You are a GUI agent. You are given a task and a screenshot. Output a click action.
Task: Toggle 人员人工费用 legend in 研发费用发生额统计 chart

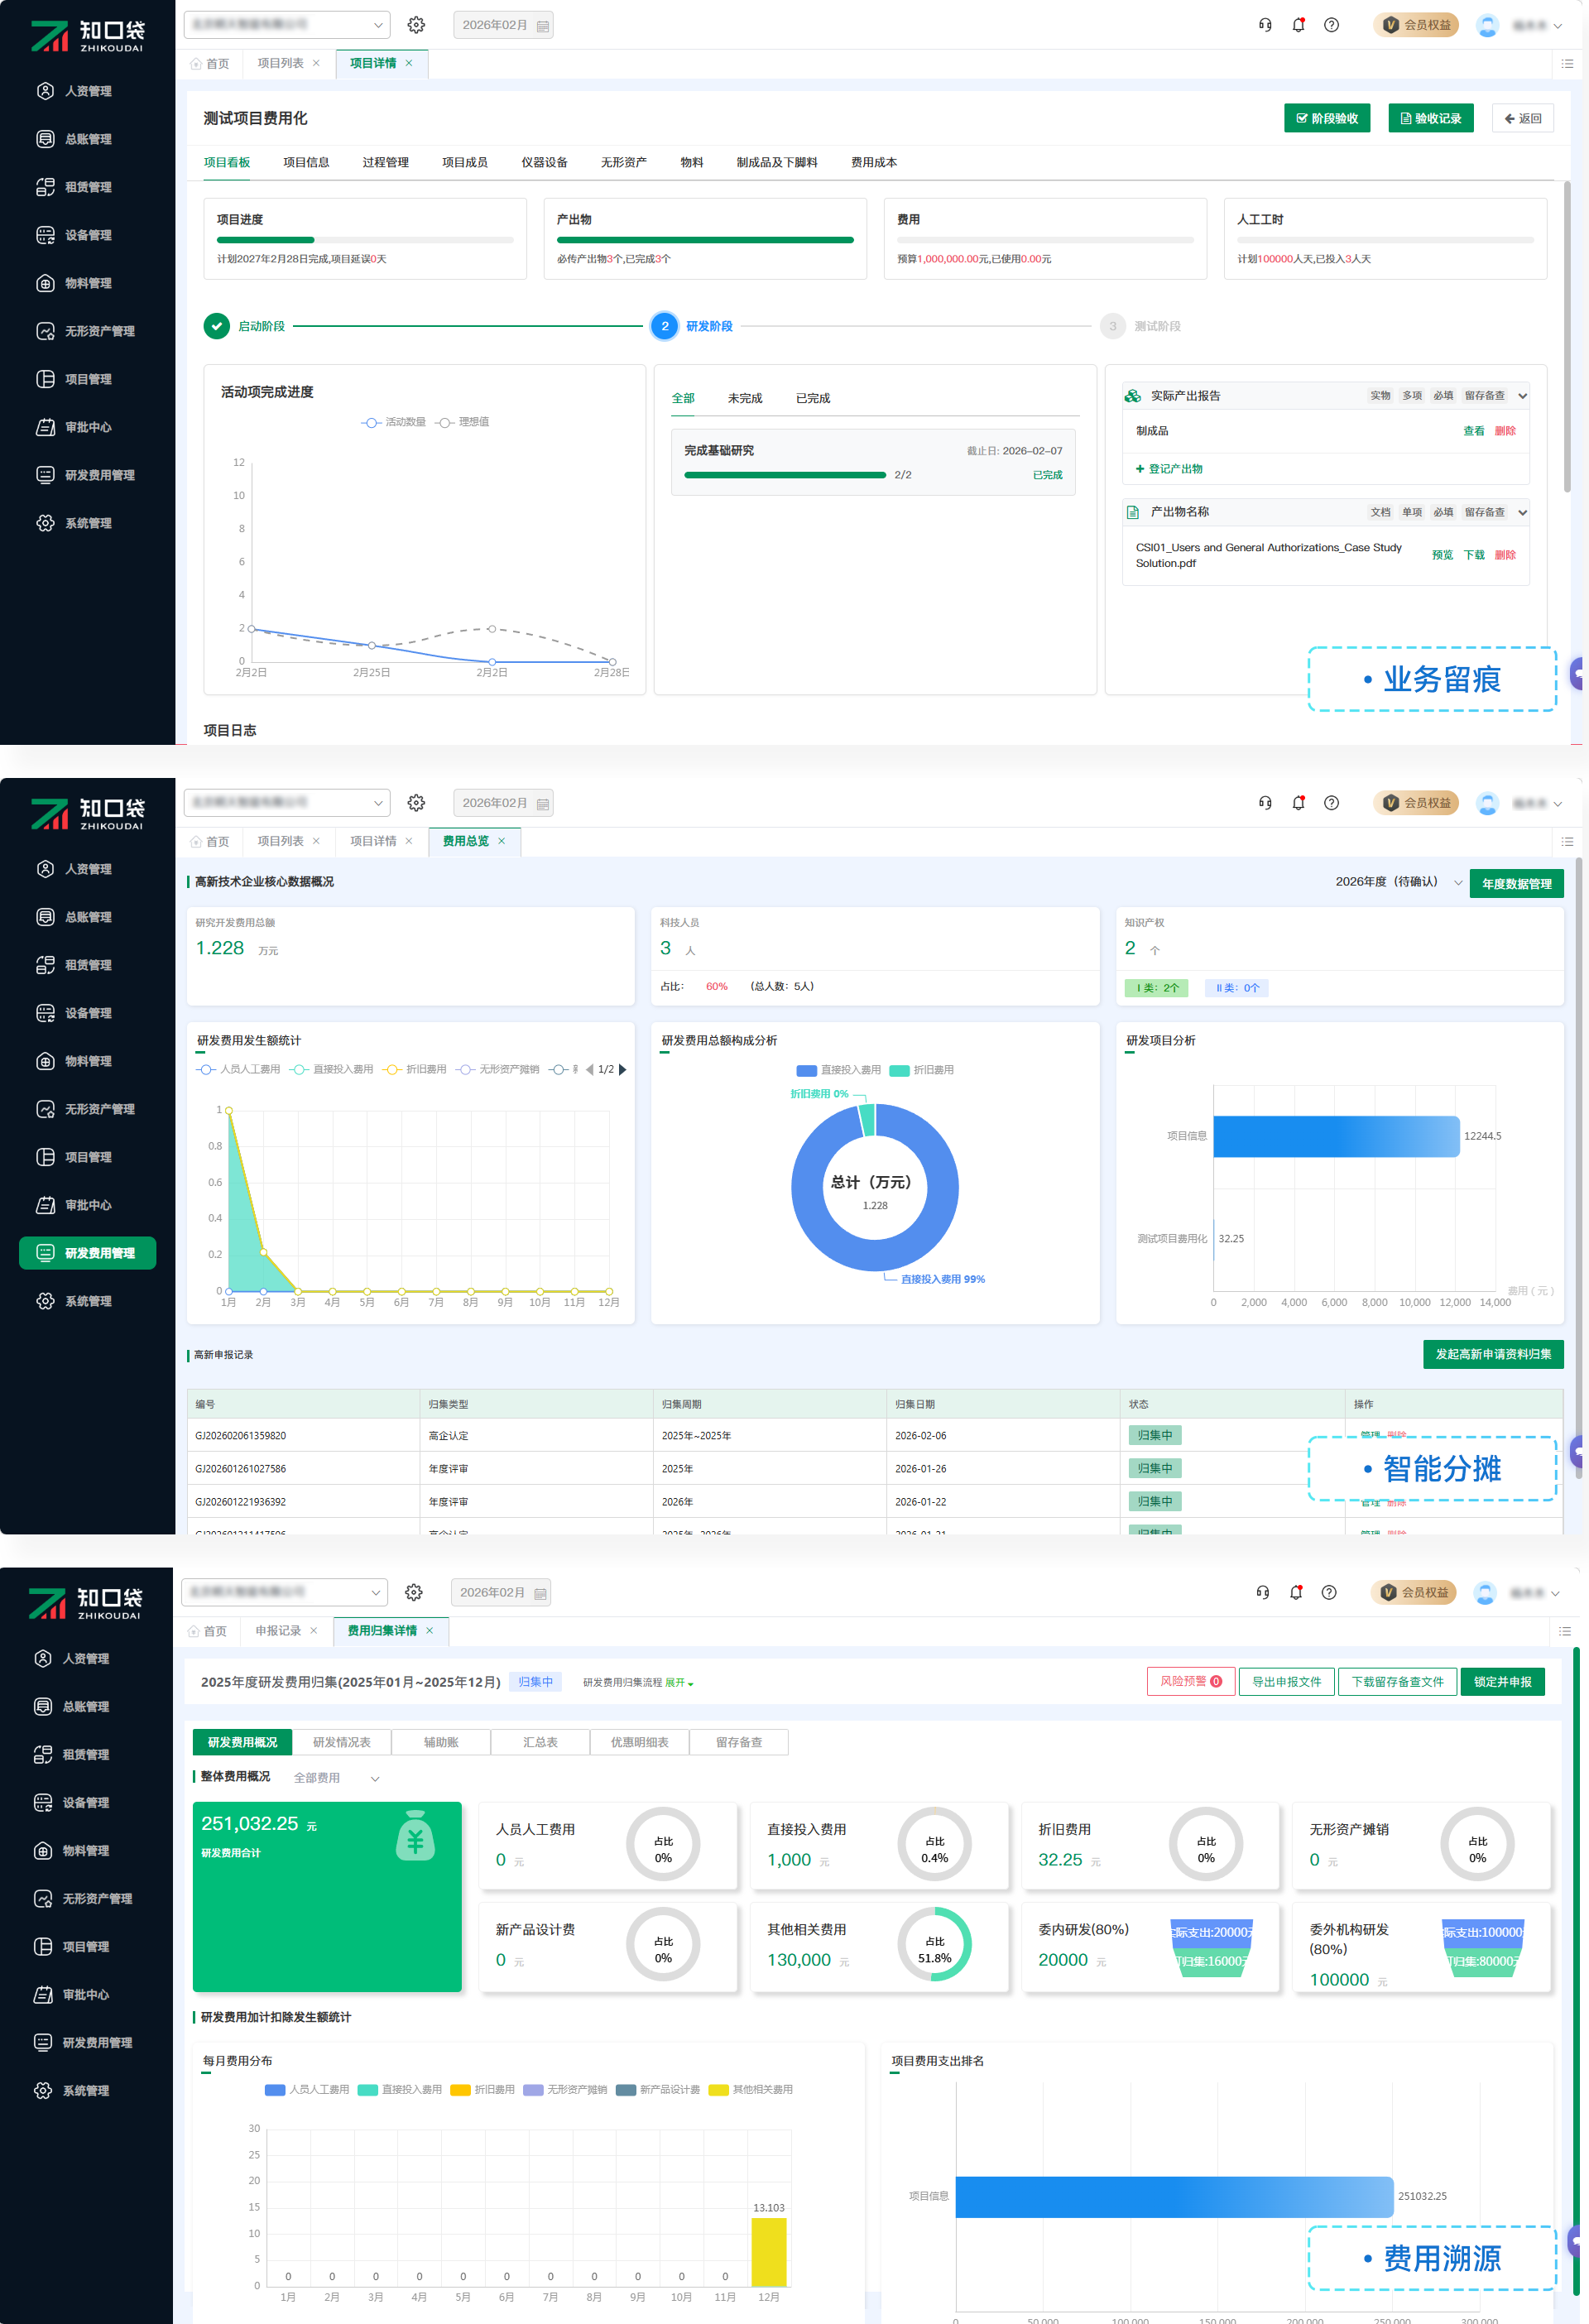click(238, 1069)
